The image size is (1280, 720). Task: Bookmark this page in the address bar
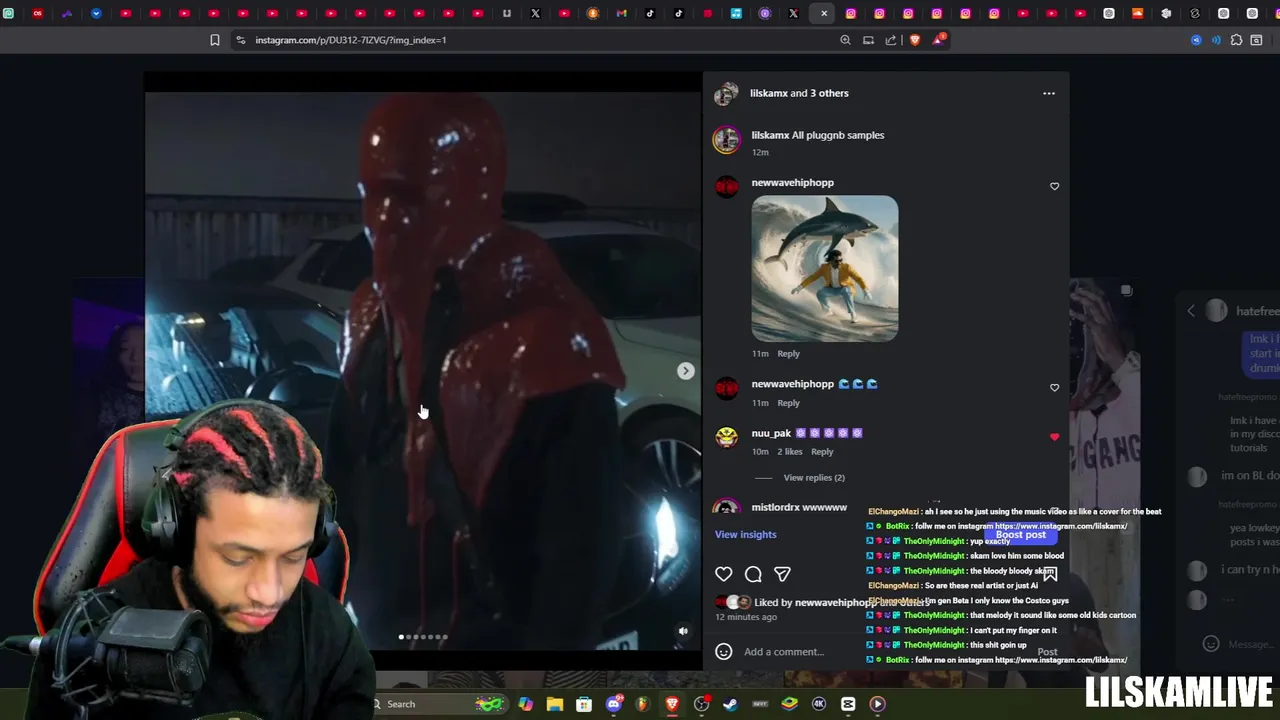[x=214, y=40]
